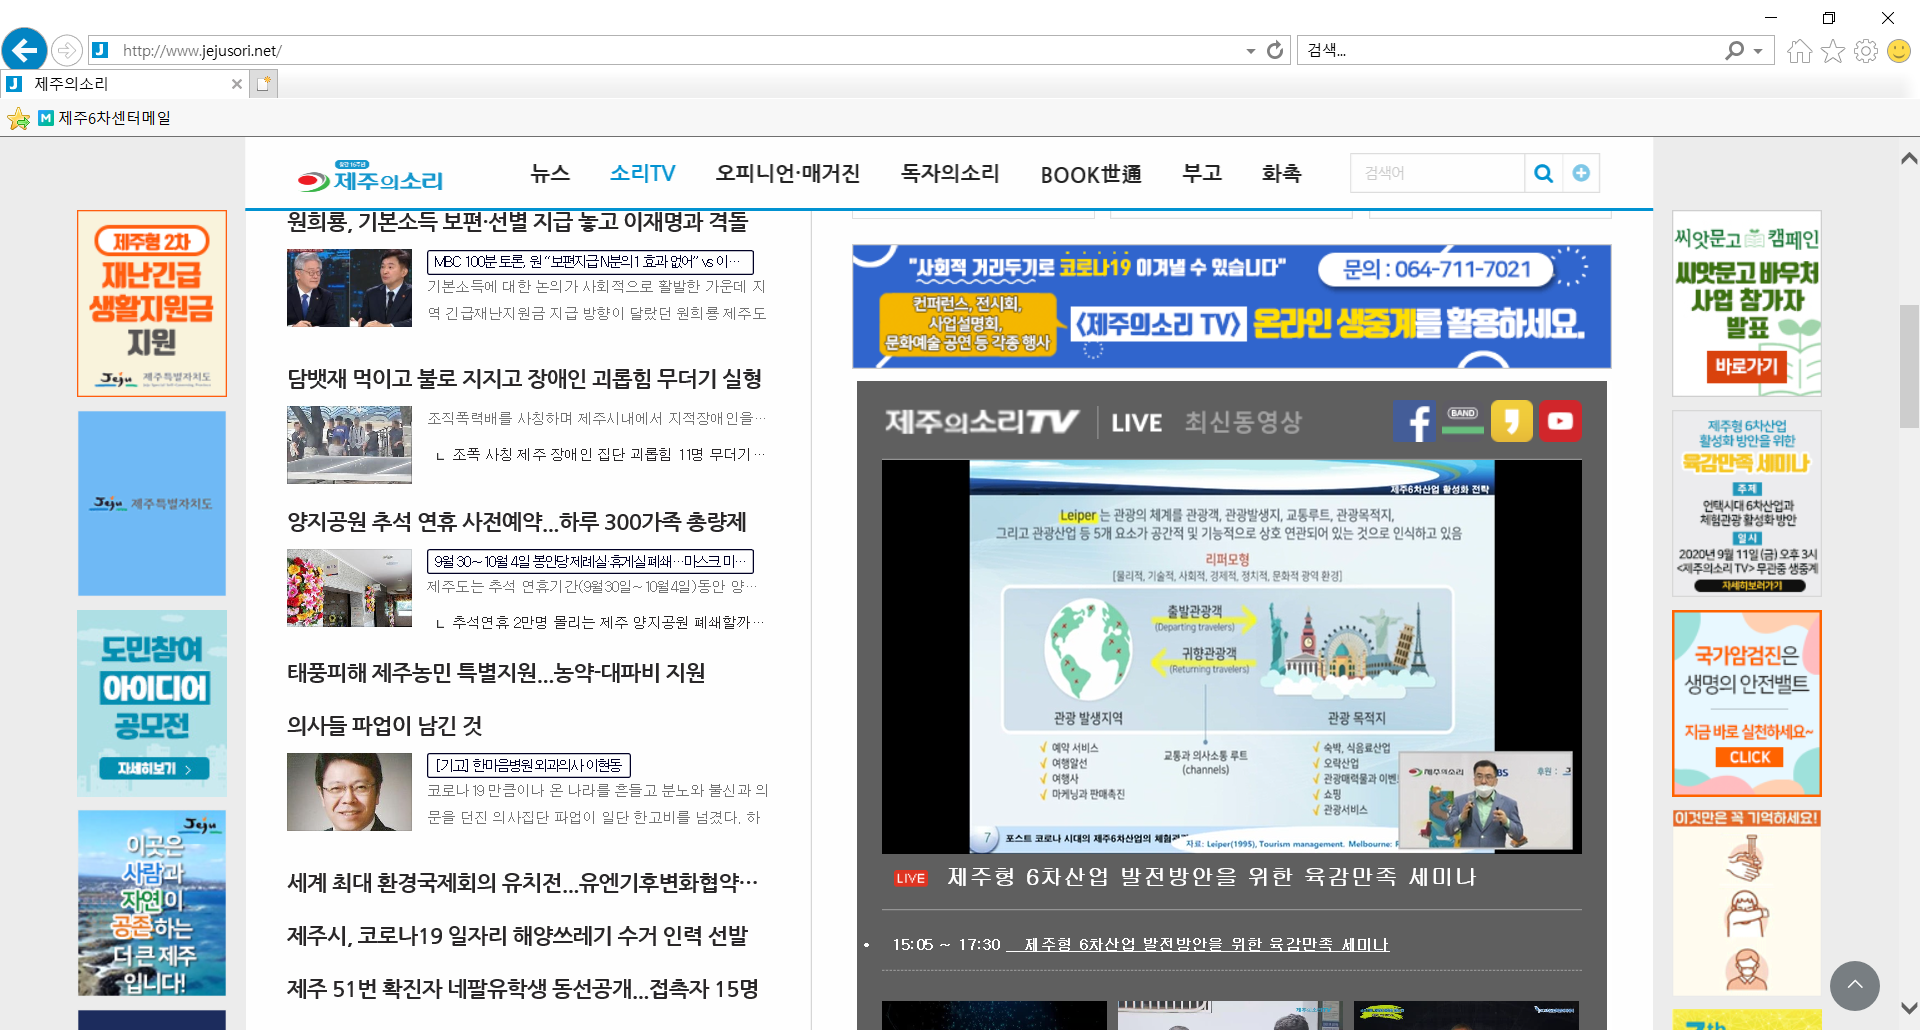Expand the browser search provider dropdown

click(x=1758, y=51)
